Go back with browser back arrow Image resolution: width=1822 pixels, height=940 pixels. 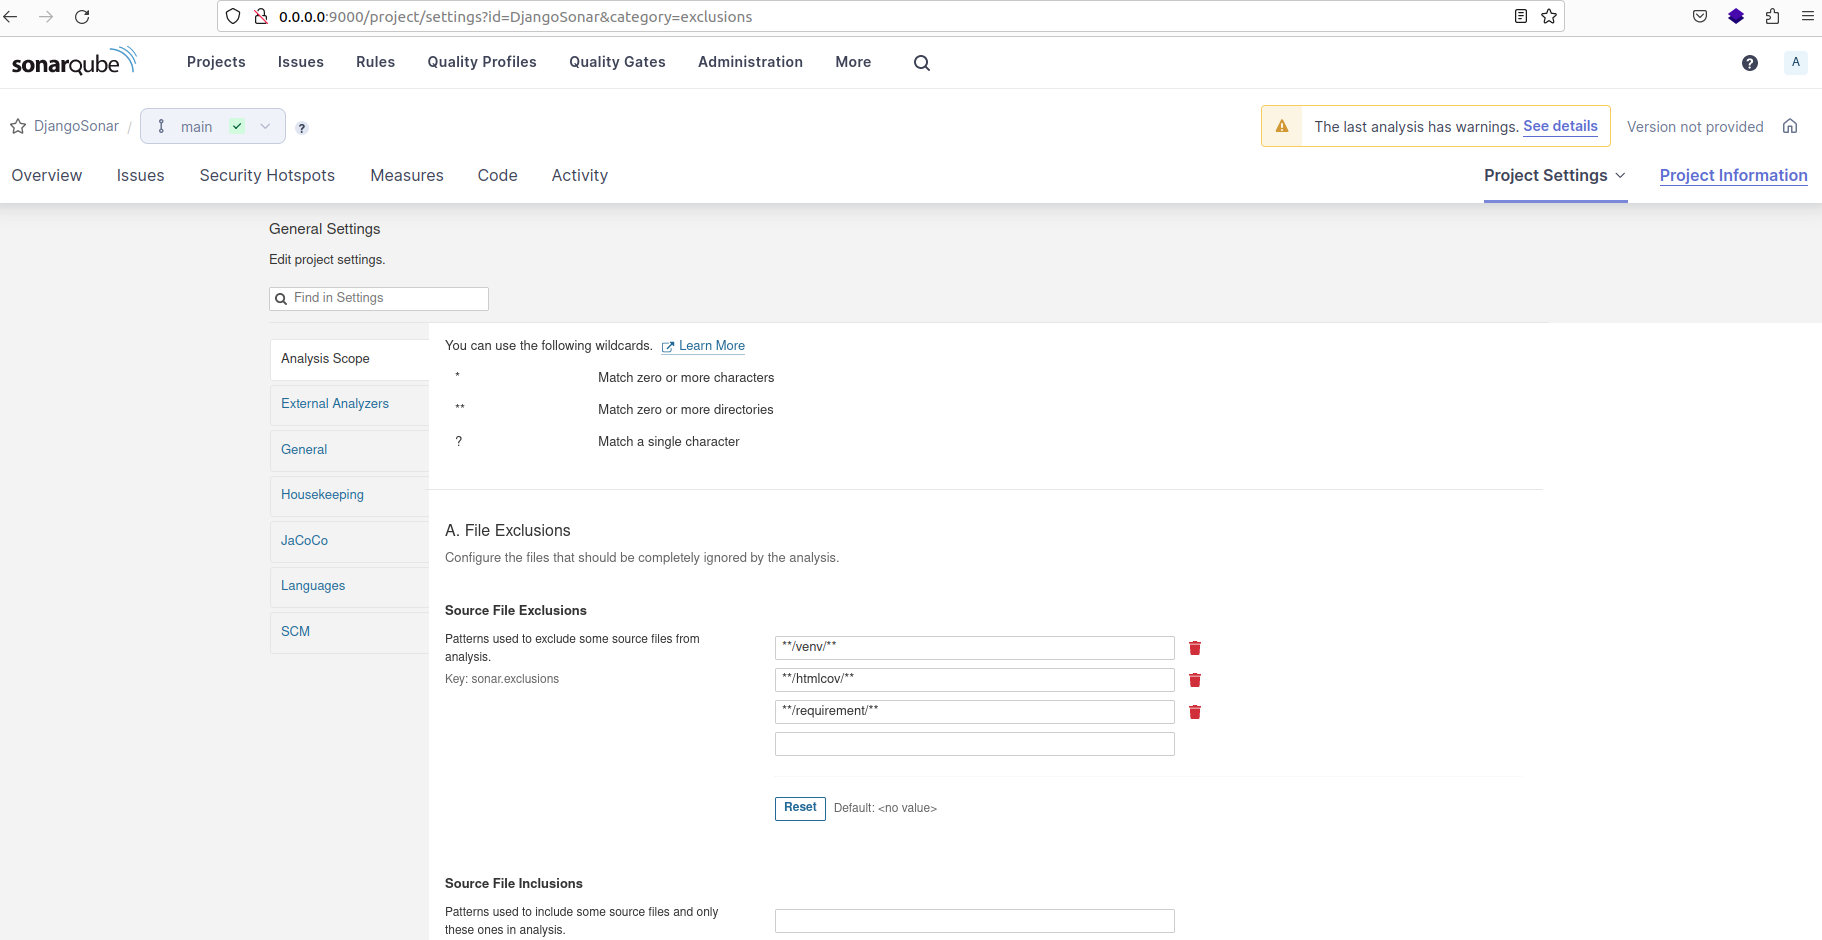11,16
